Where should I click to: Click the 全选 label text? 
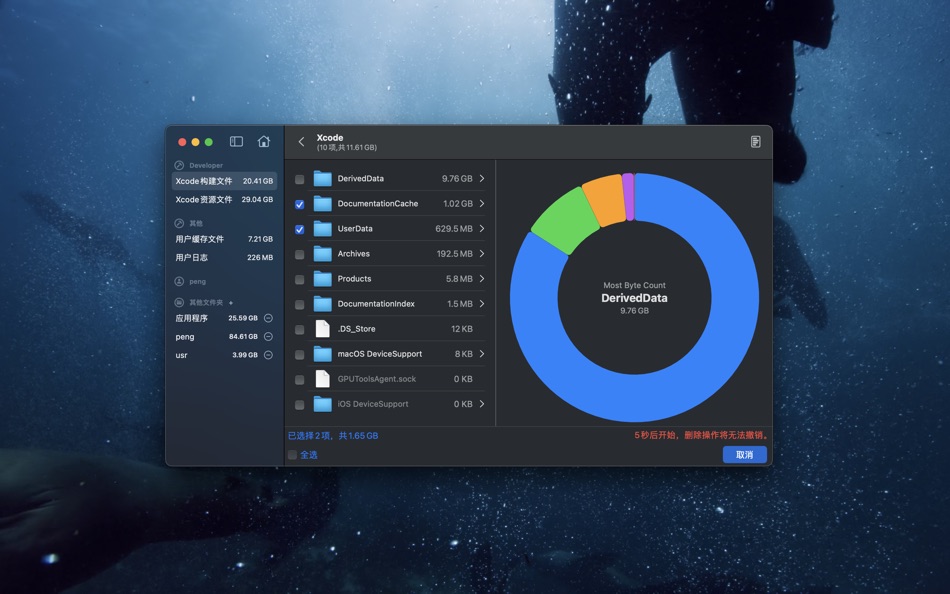pos(309,455)
